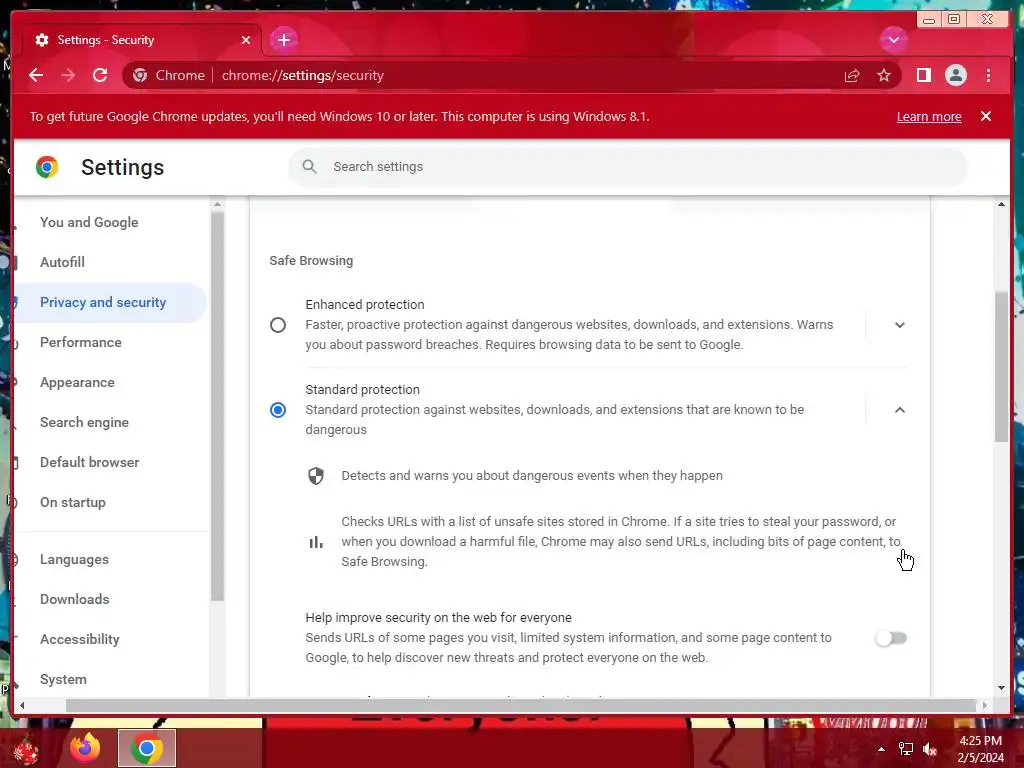Image resolution: width=1024 pixels, height=768 pixels.
Task: Click the horizontal scrollbar right arrow
Action: pyautogui.click(x=985, y=705)
